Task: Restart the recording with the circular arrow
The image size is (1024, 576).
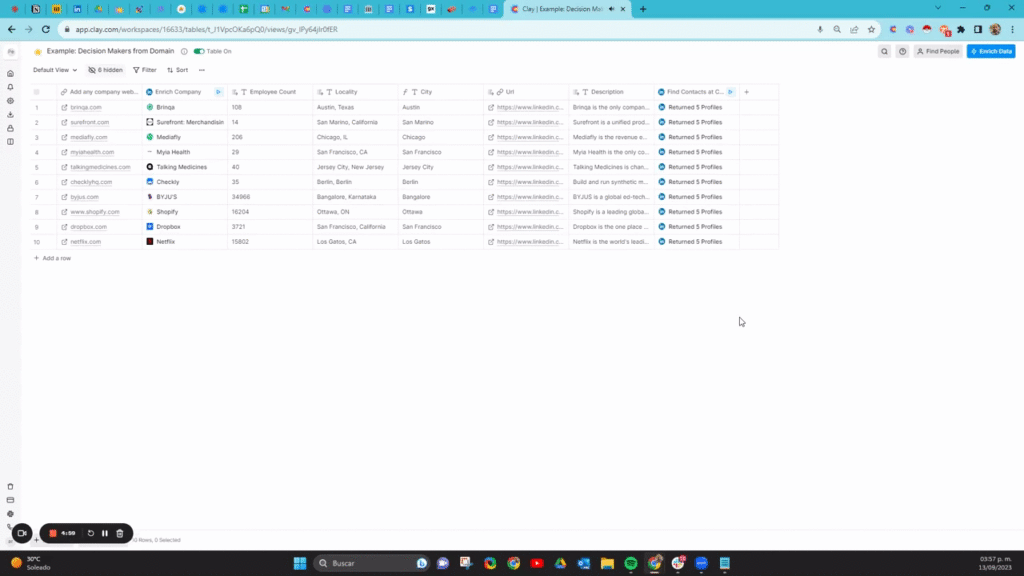Action: [91, 533]
